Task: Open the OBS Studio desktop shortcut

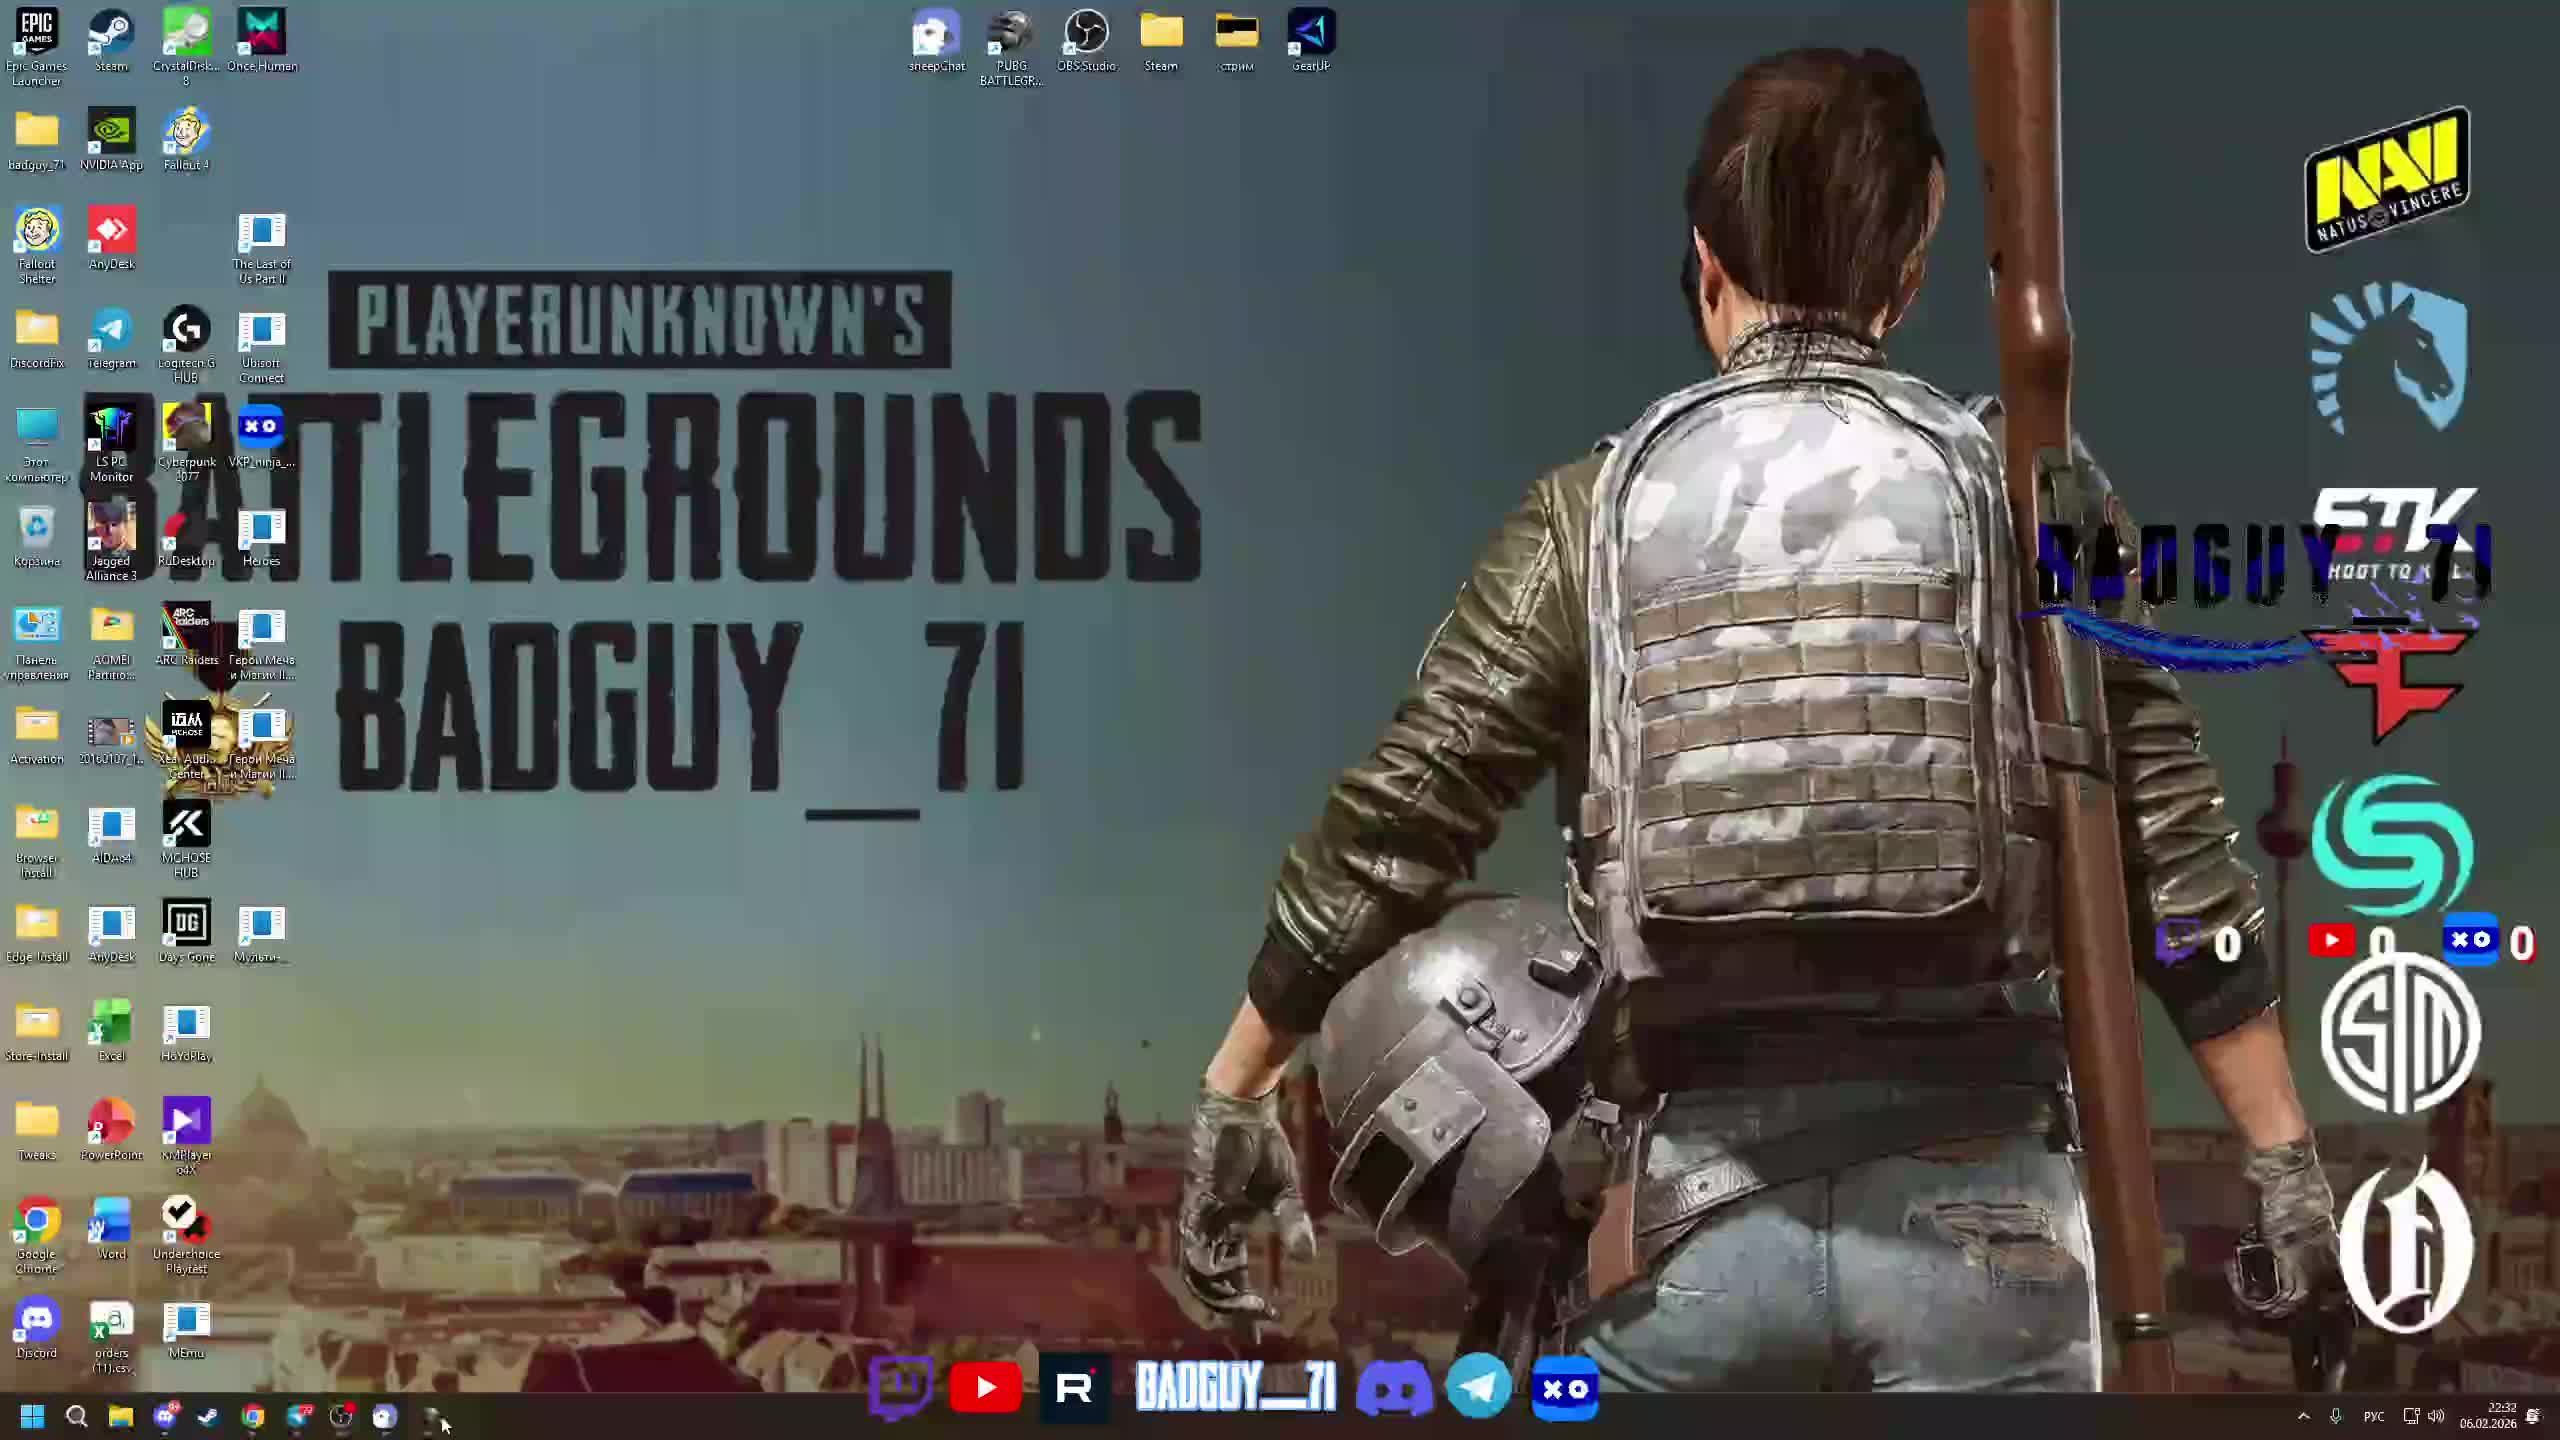Action: pyautogui.click(x=1086, y=33)
